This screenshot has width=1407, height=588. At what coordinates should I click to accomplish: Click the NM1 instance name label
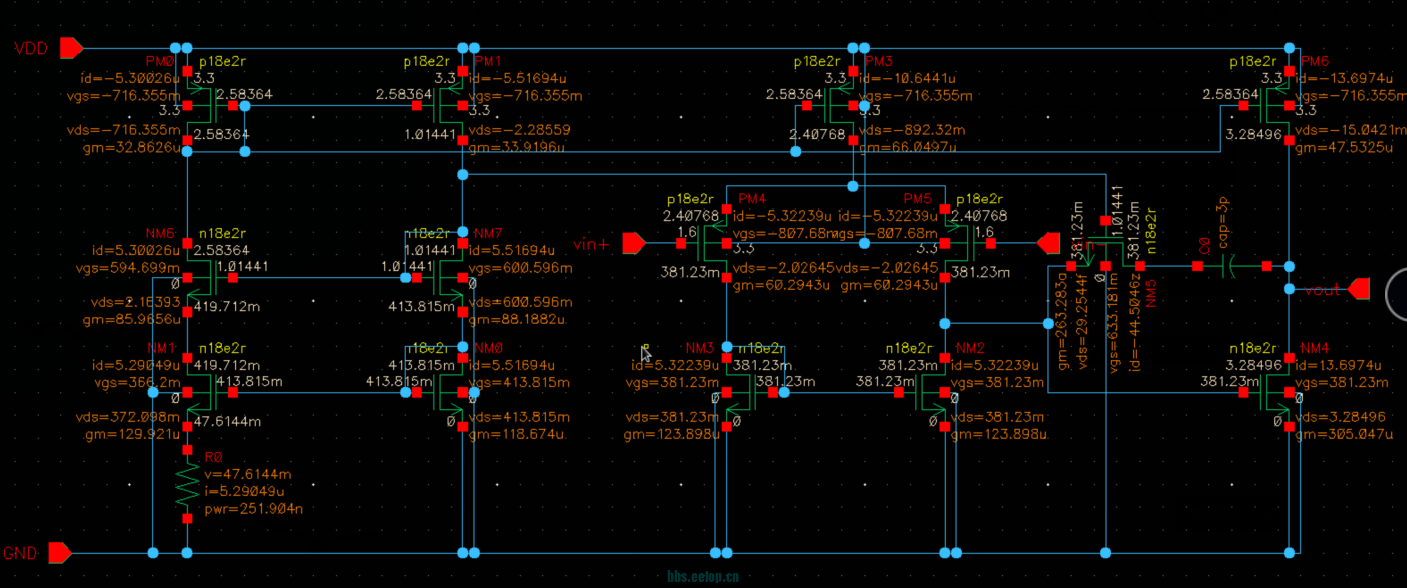coord(162,347)
